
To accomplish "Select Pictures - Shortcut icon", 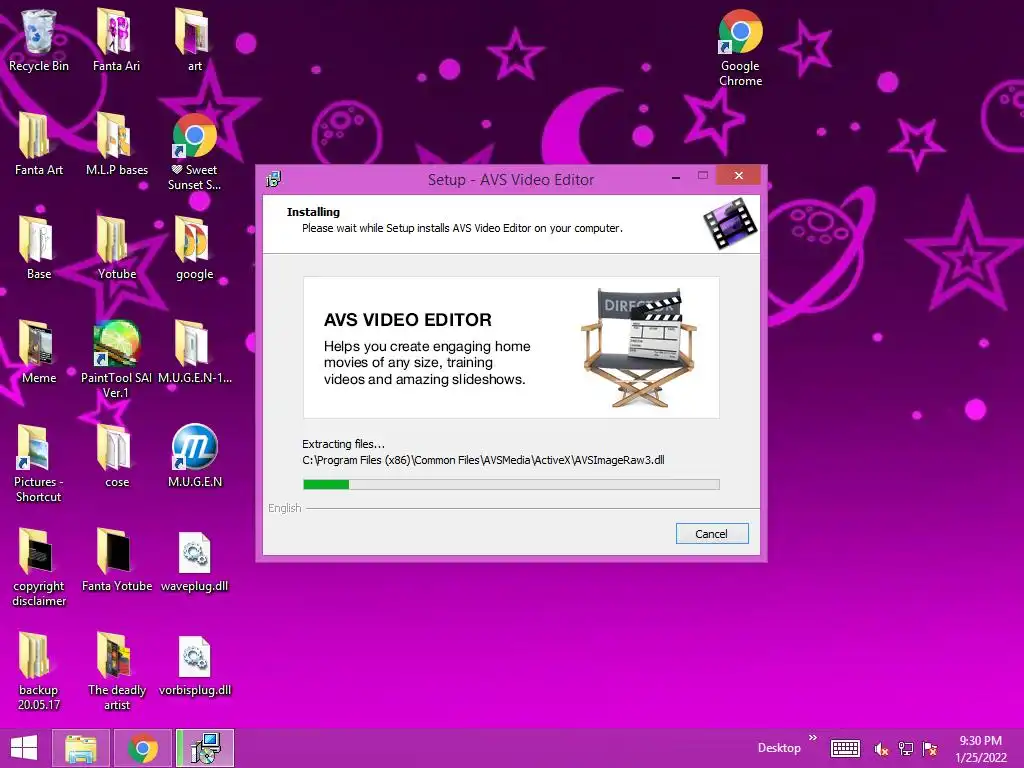I will [39, 463].
